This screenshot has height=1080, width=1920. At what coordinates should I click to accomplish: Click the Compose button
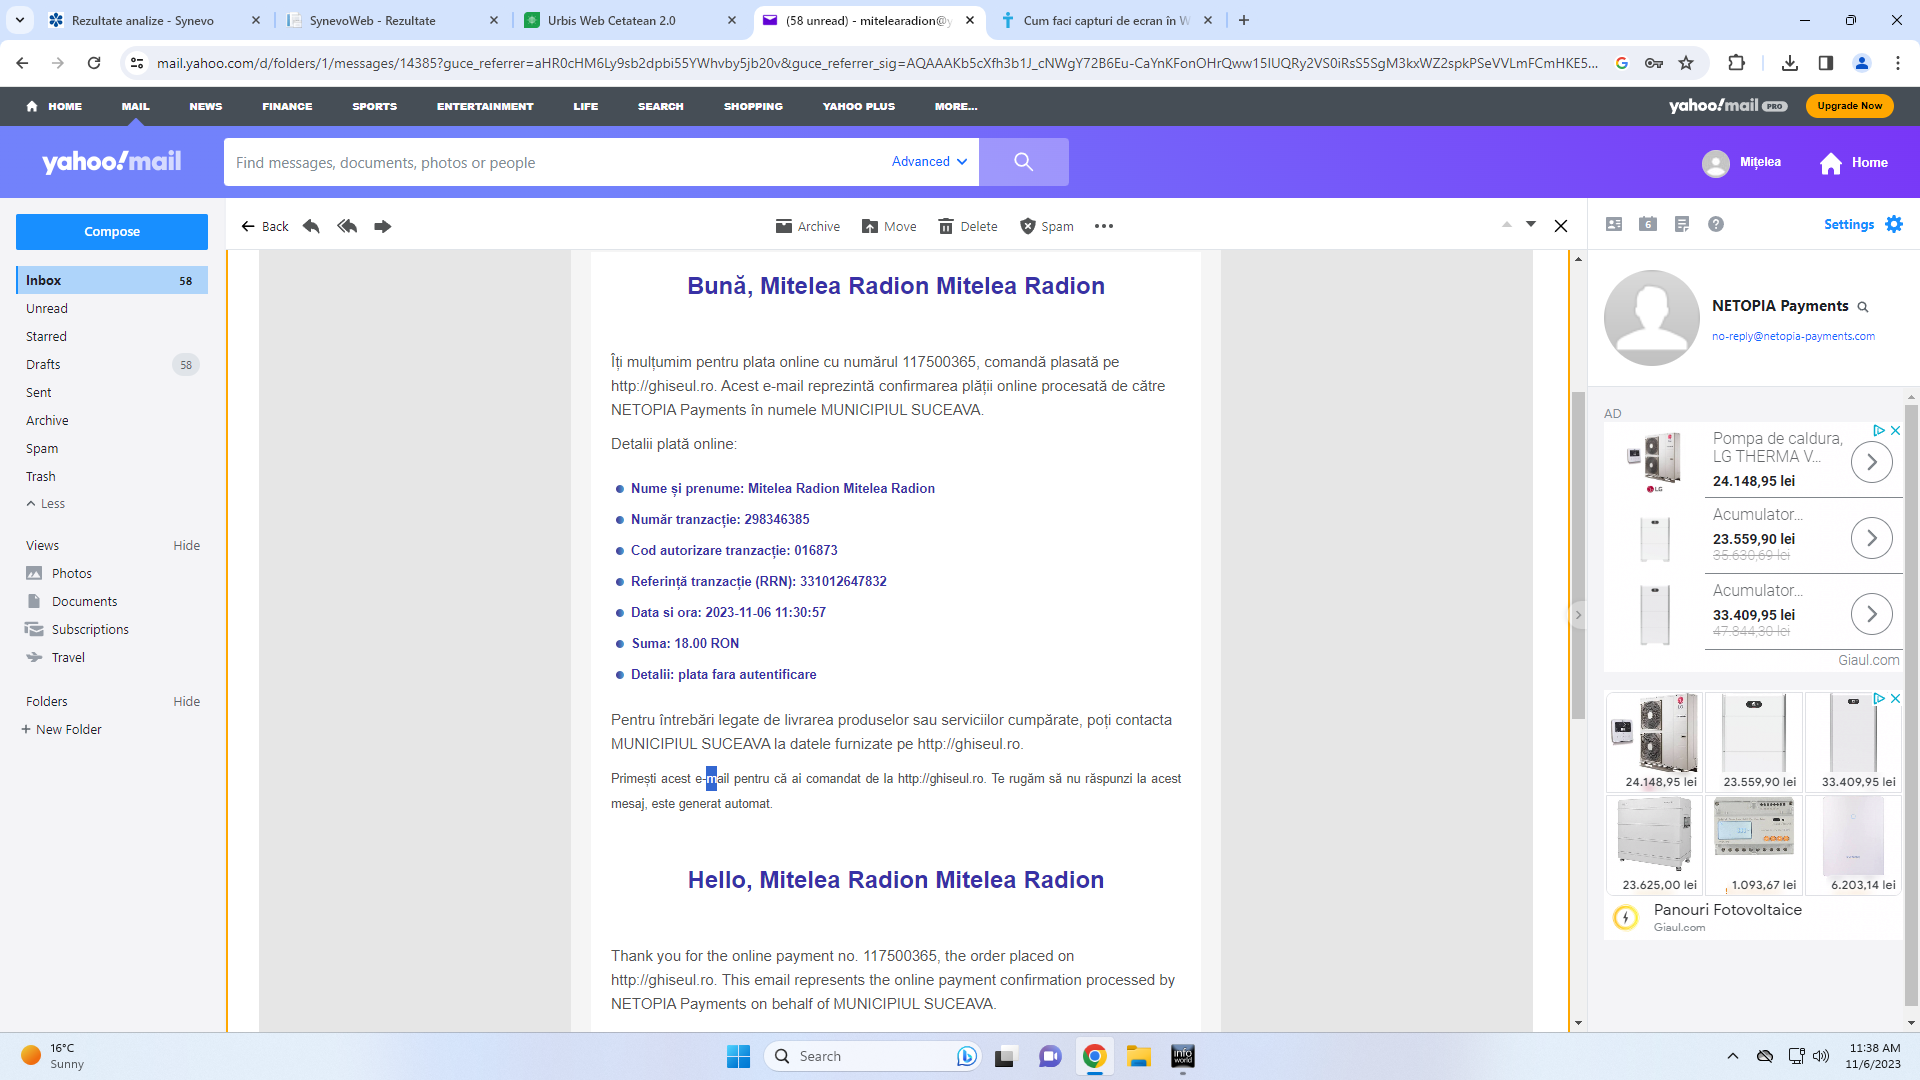[112, 232]
